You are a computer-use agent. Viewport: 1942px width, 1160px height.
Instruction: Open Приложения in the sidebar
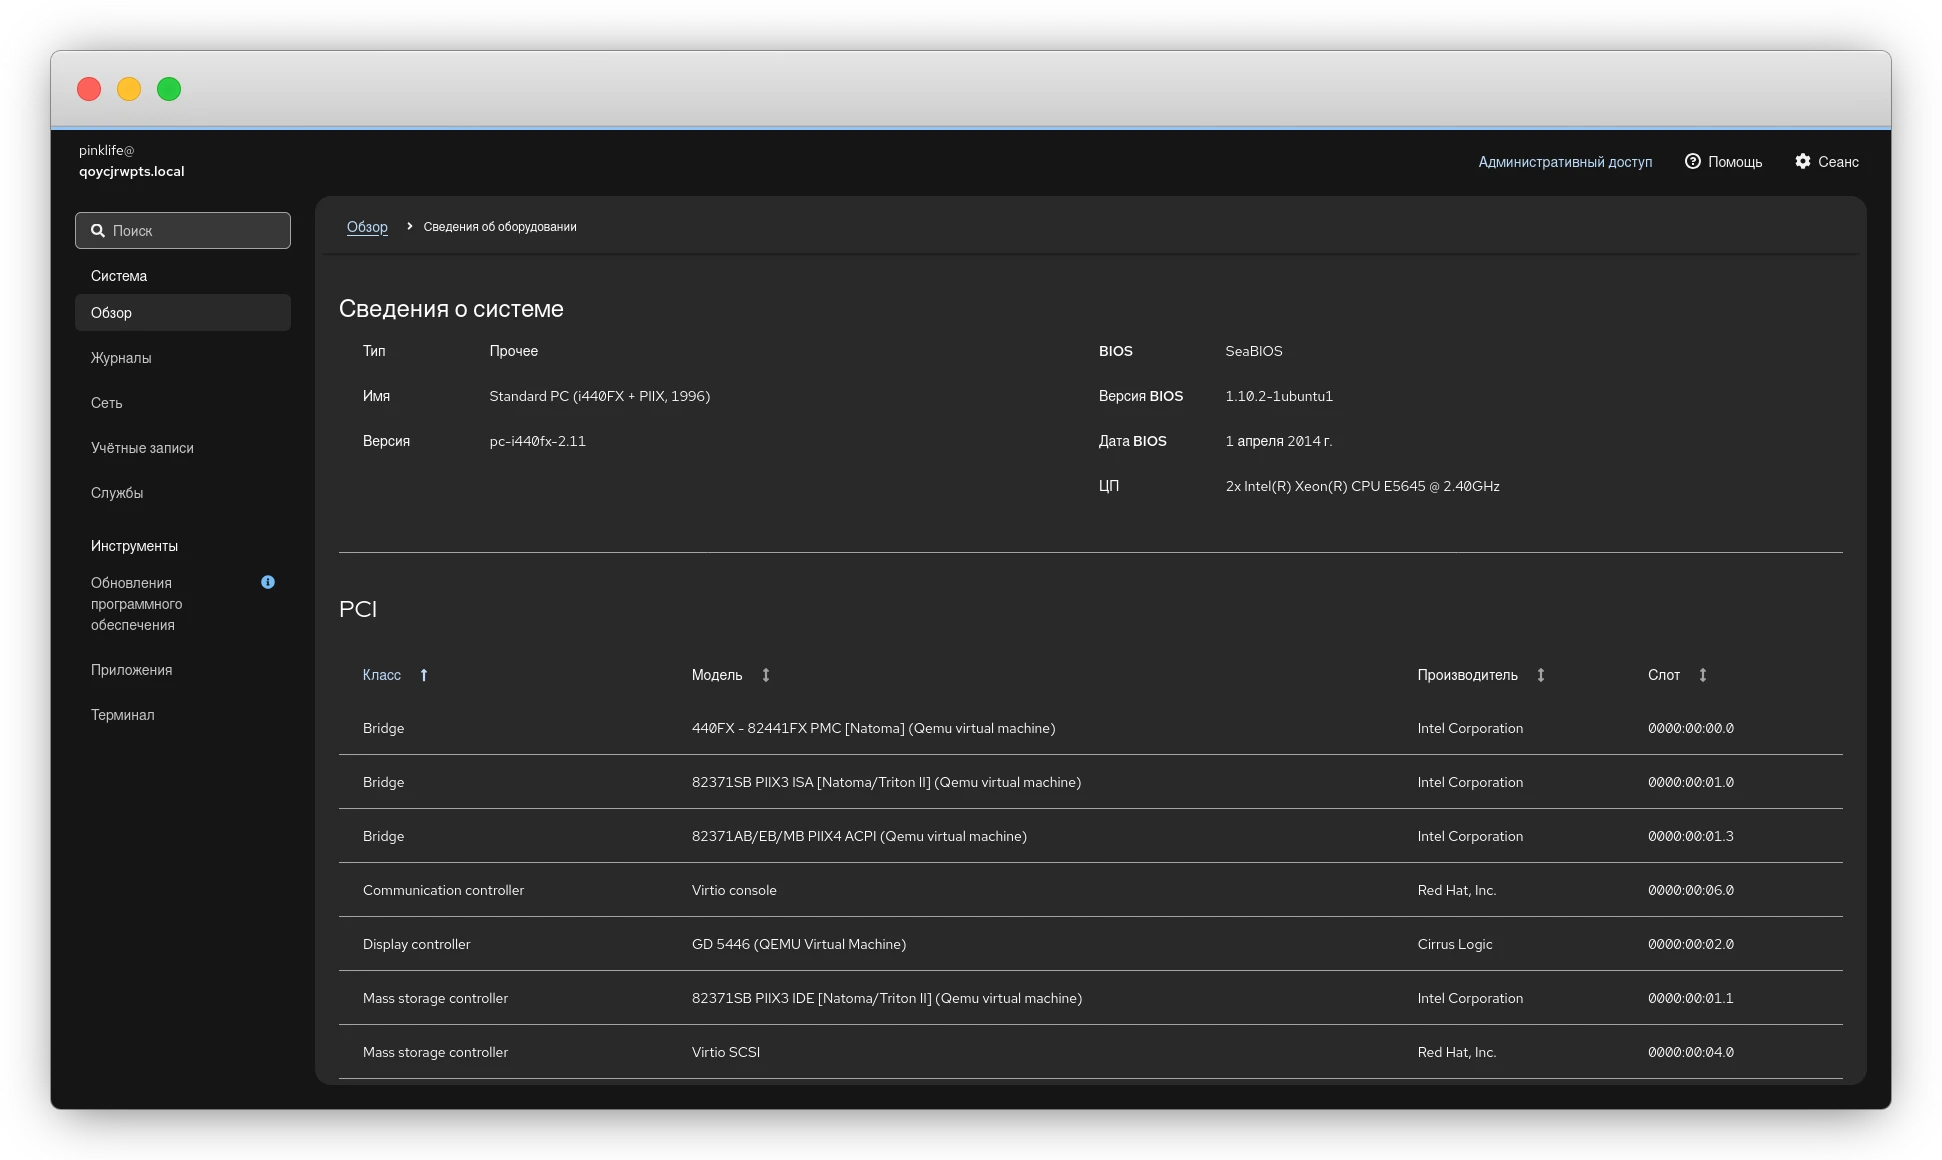click(x=132, y=670)
